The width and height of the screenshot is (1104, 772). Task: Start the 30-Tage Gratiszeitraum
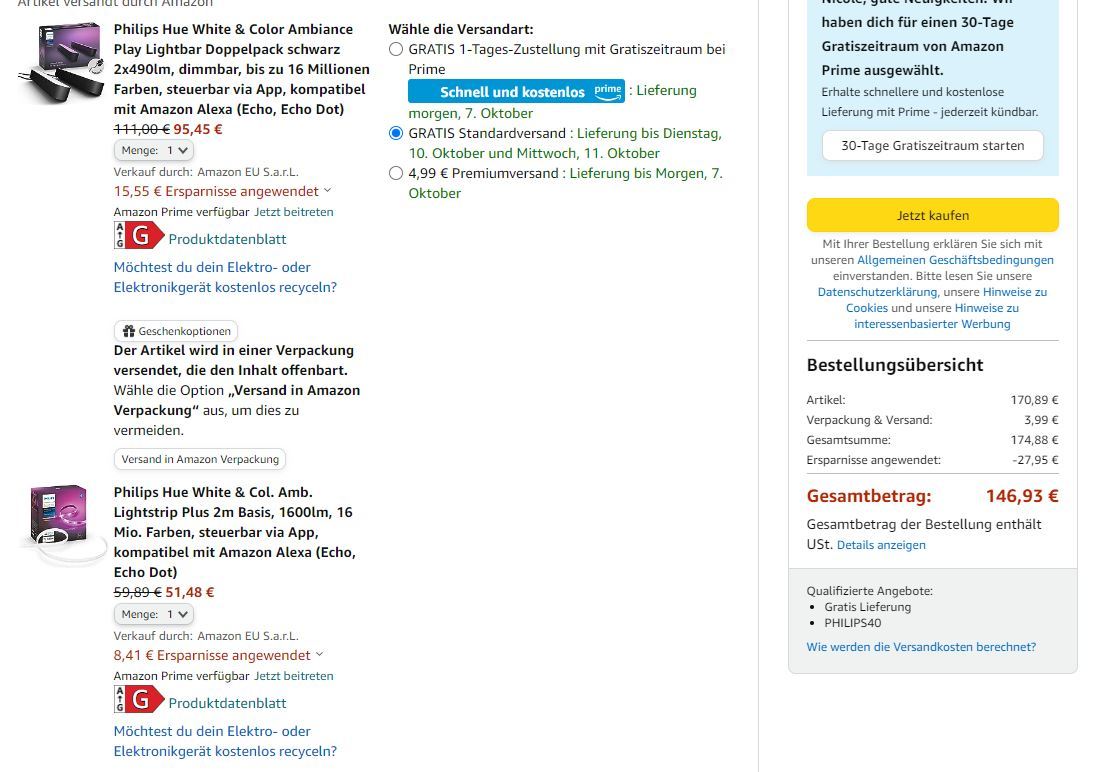point(932,146)
